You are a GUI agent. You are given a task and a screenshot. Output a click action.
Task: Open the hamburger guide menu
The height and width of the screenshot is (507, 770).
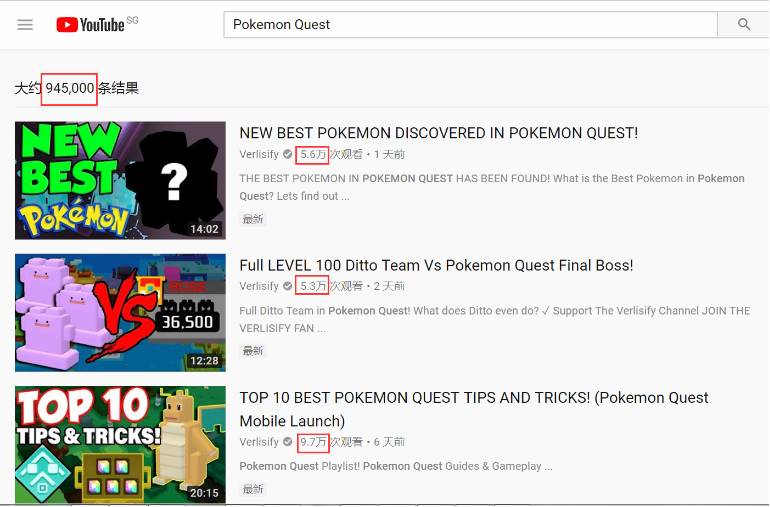tap(25, 25)
